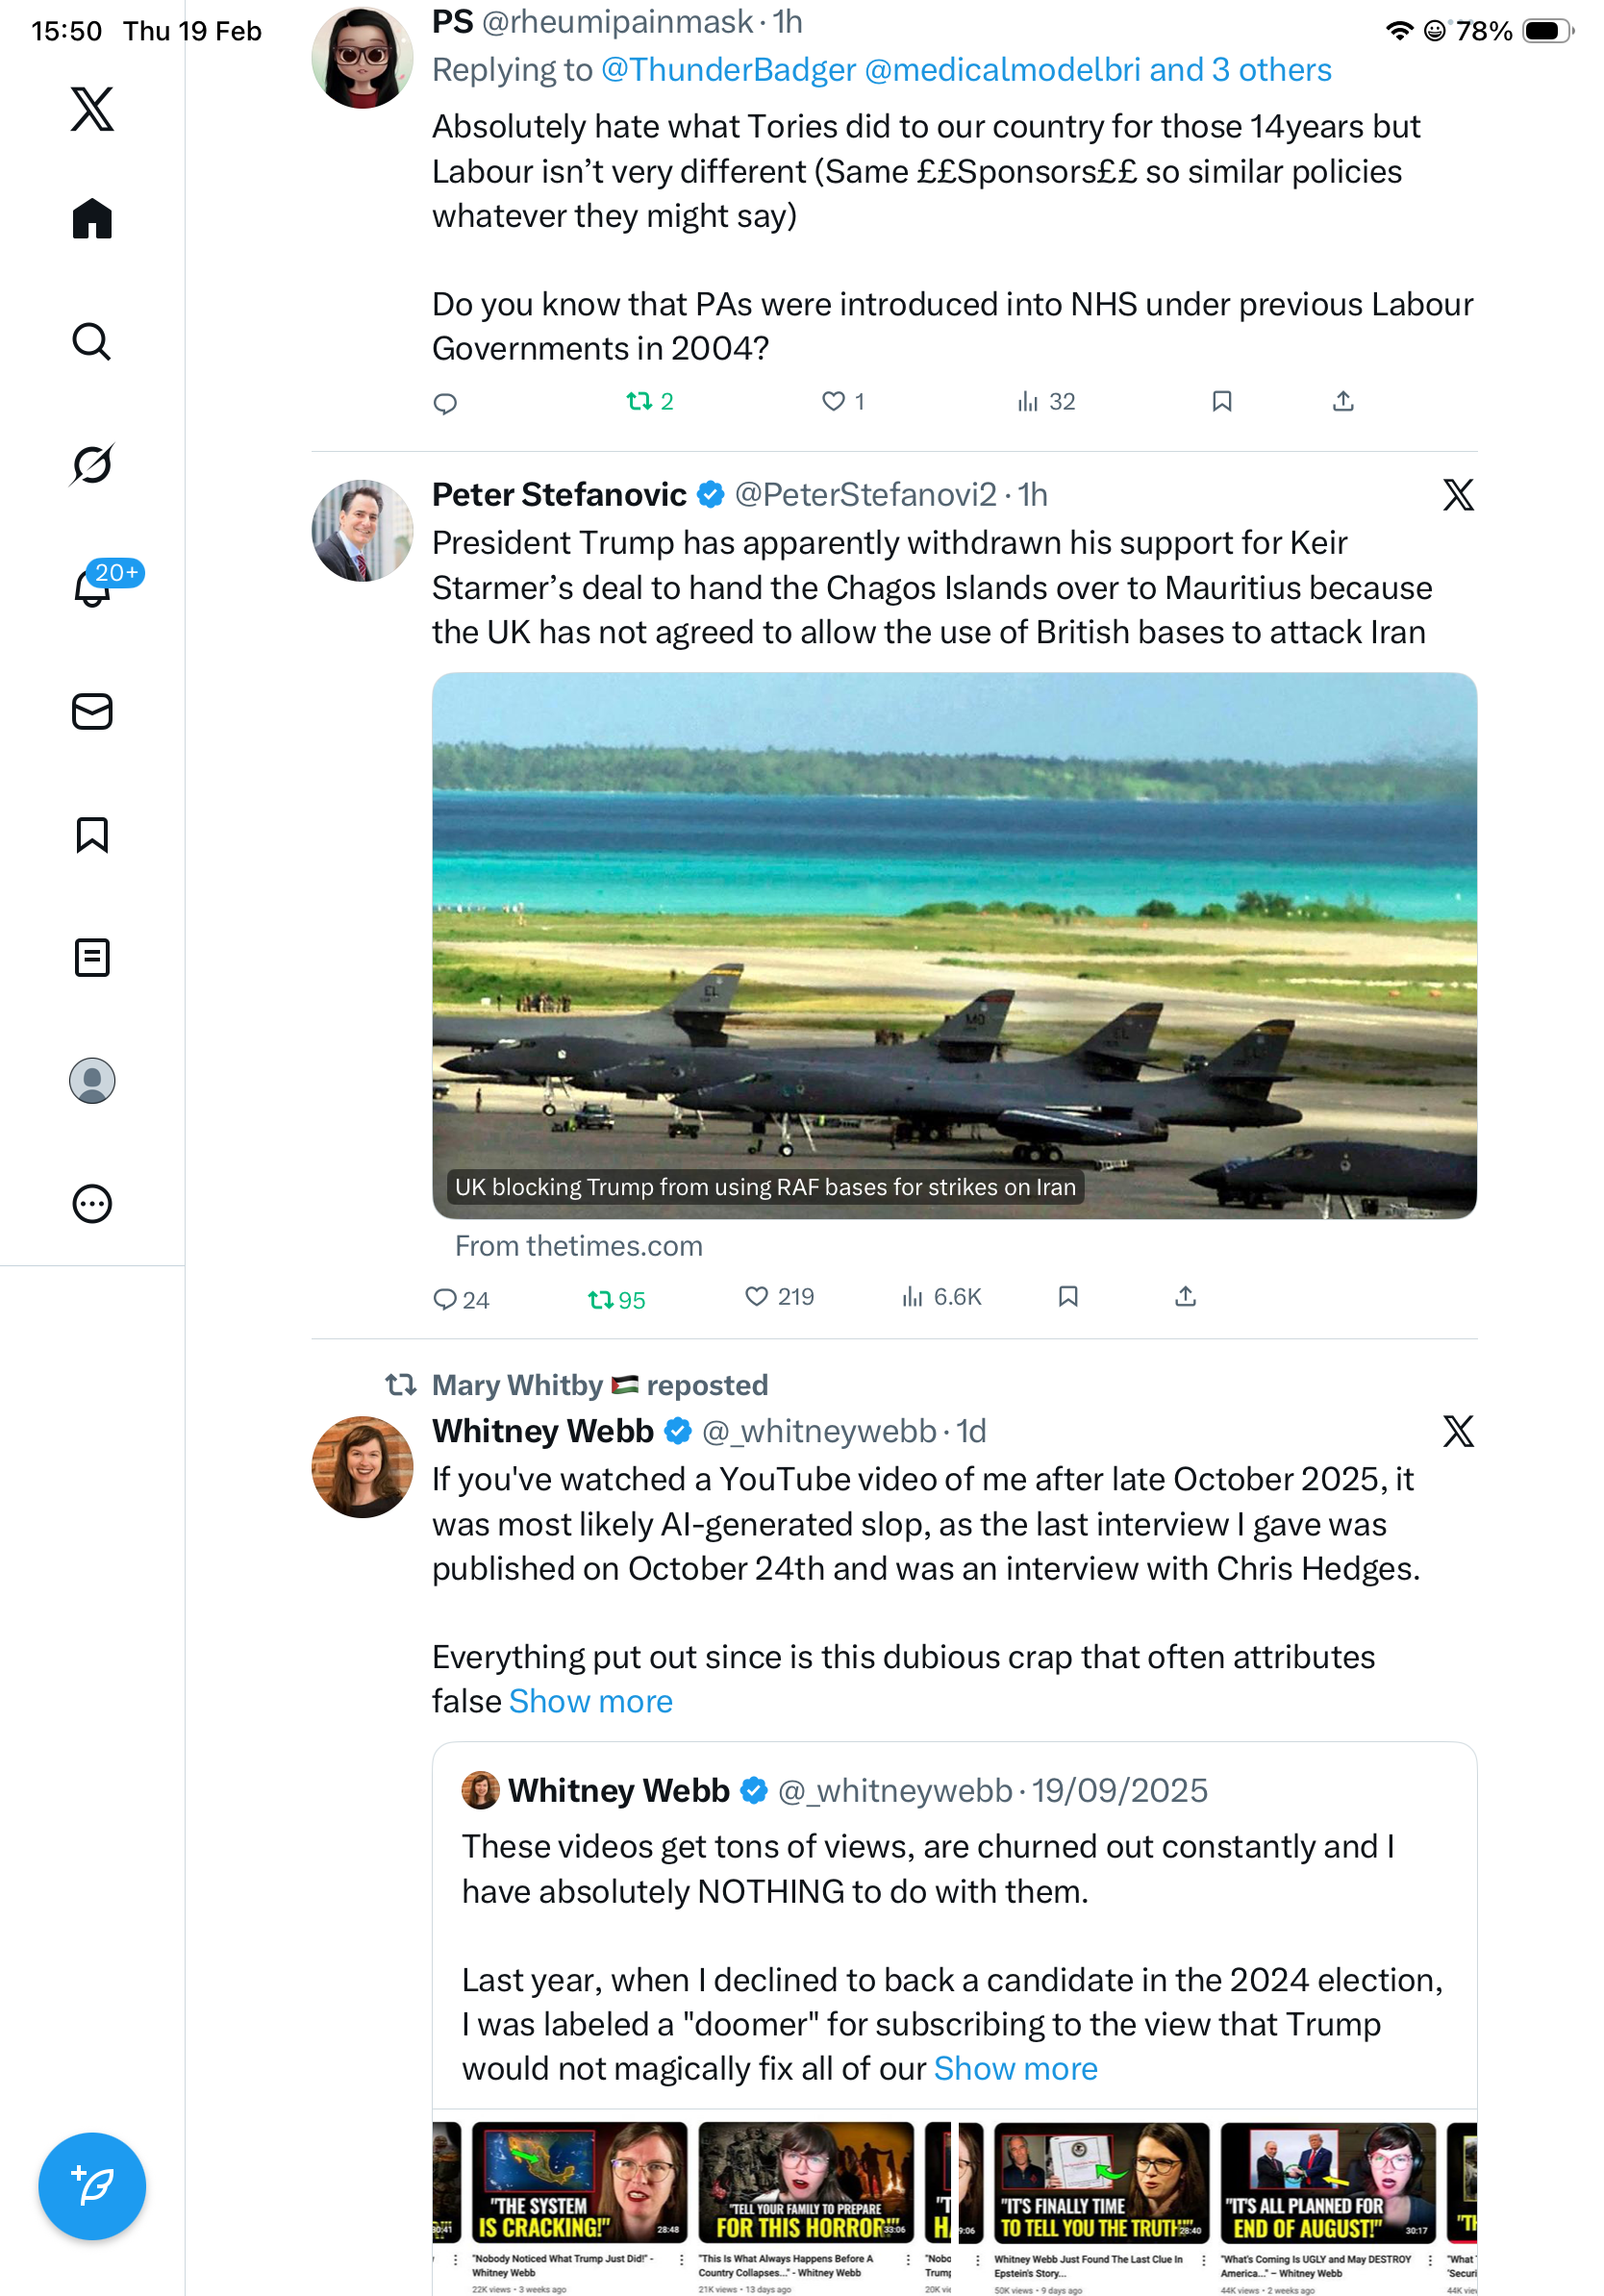Reply to Peter Stefanovic's post

point(444,1300)
